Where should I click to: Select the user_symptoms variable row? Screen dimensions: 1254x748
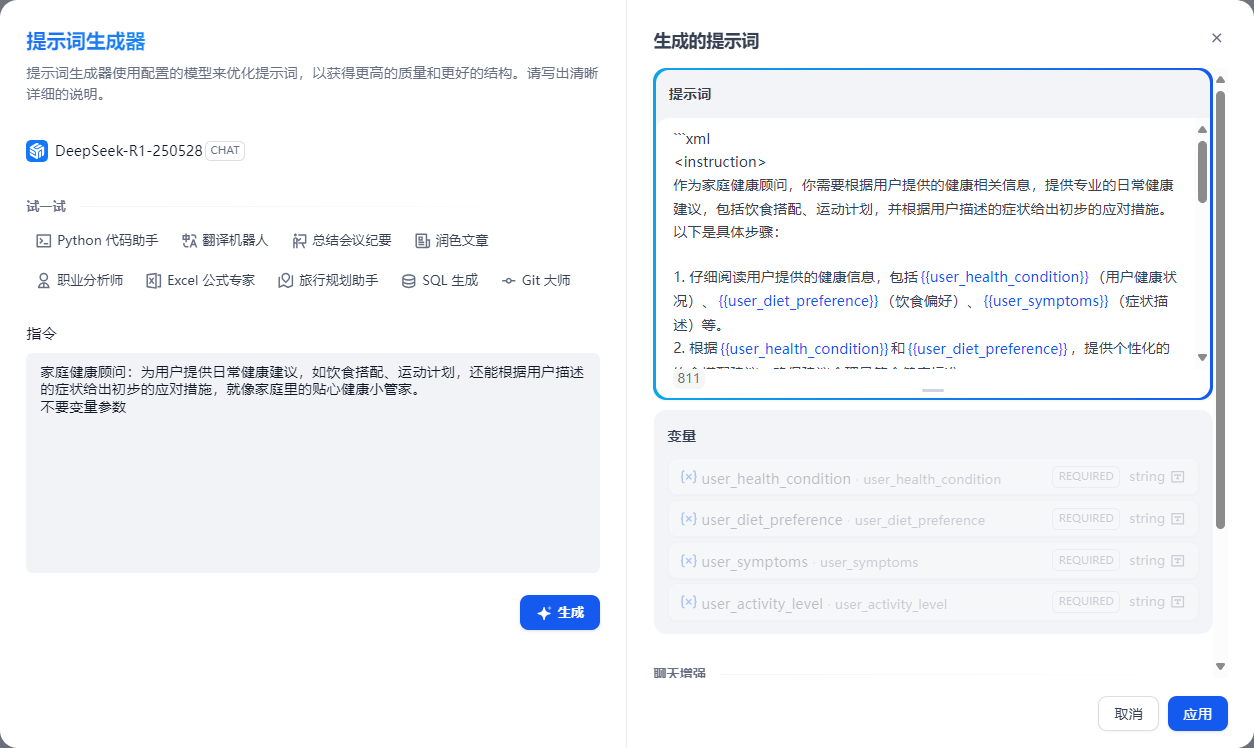coord(933,561)
